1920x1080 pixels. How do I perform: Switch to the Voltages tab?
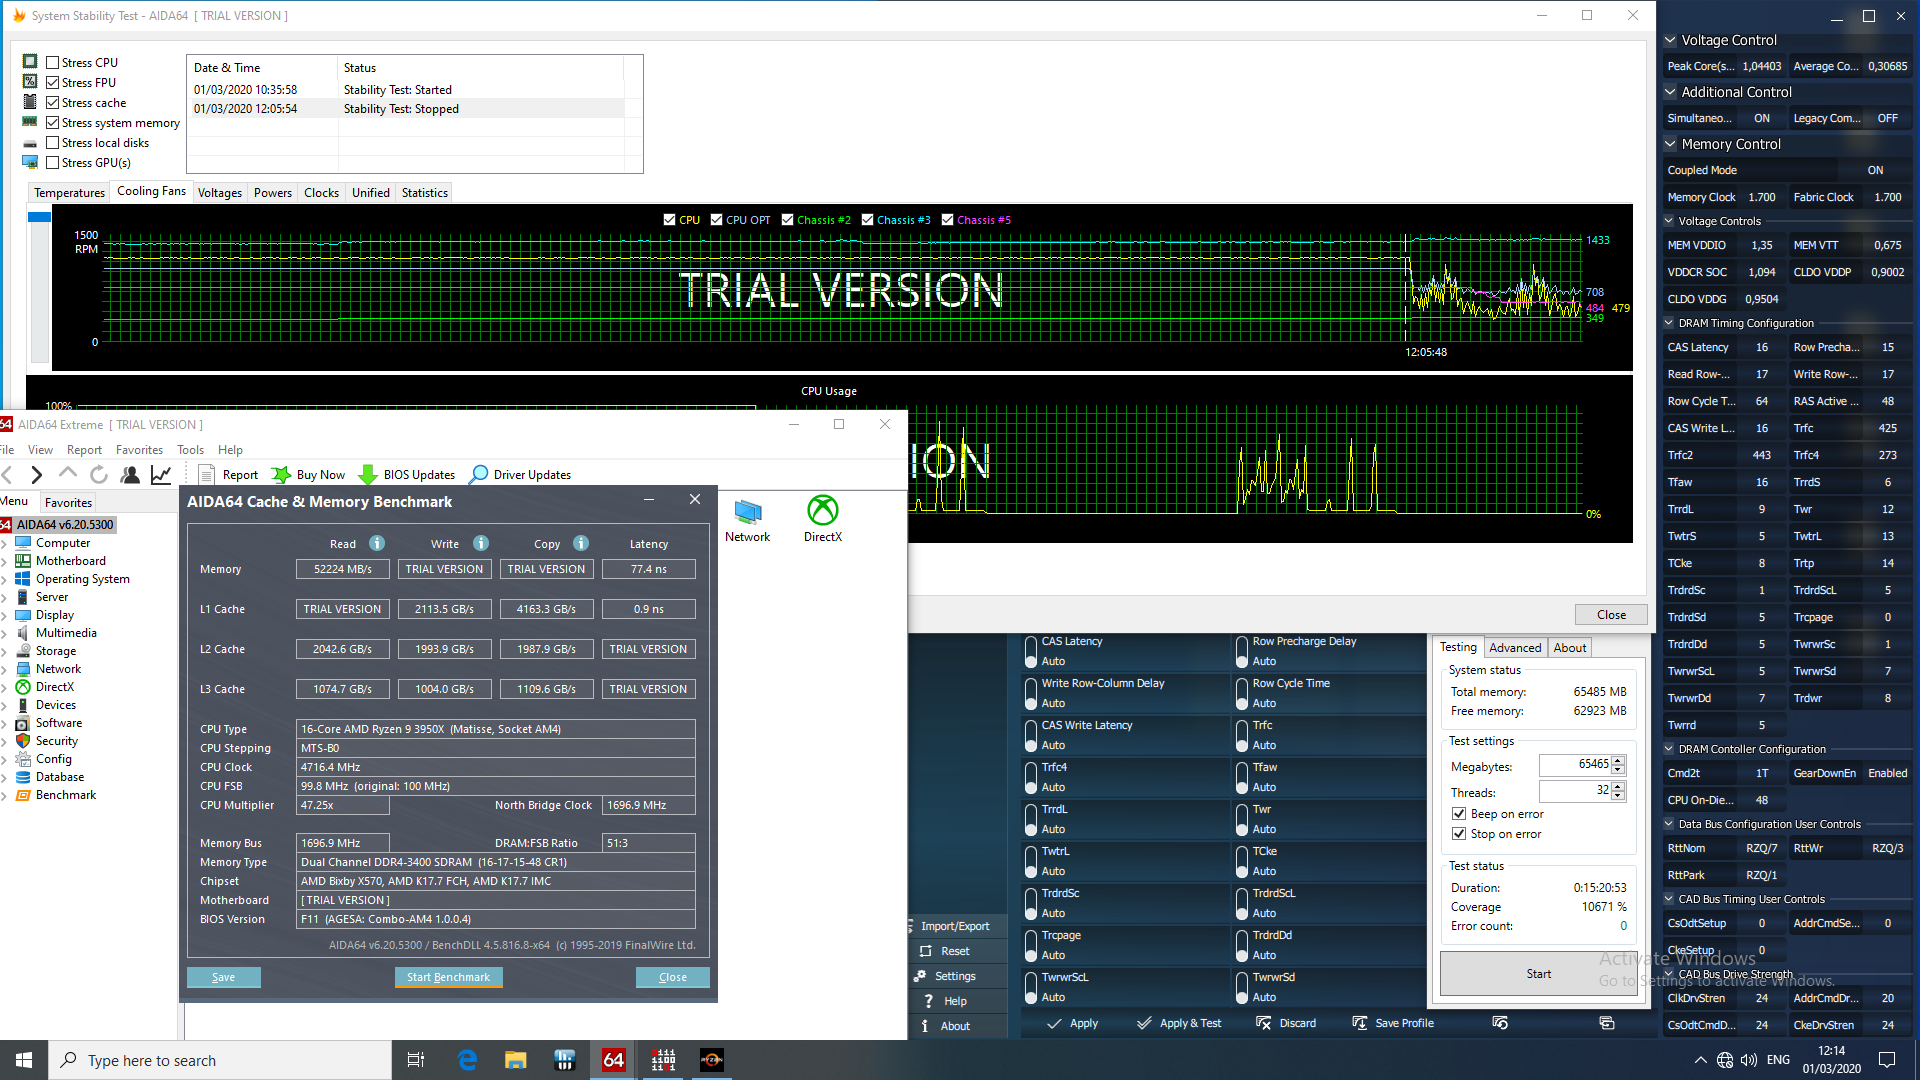pyautogui.click(x=219, y=193)
